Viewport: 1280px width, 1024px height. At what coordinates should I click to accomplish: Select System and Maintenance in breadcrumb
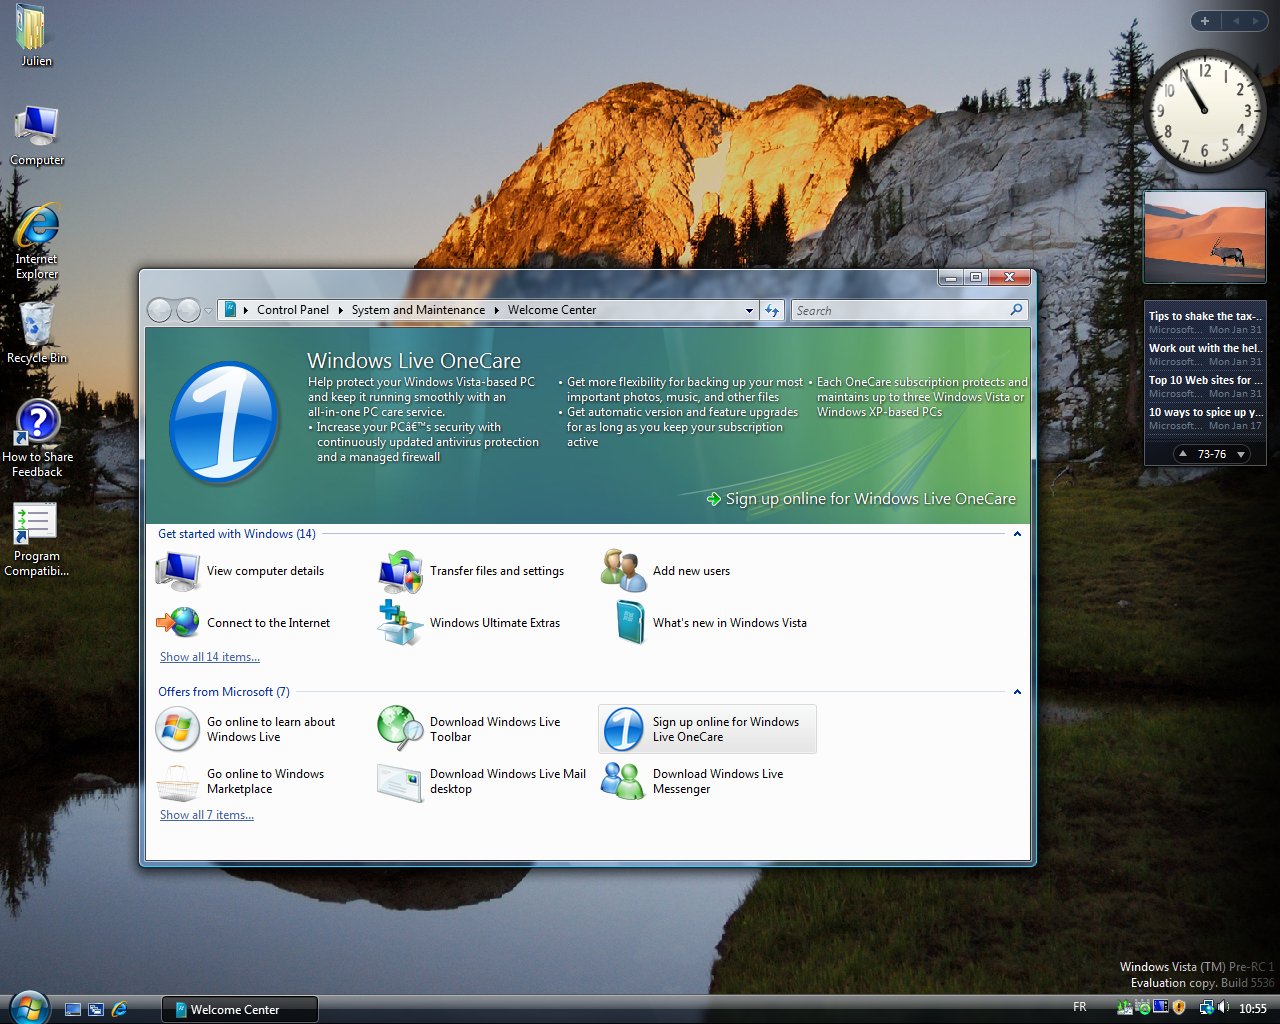(418, 310)
